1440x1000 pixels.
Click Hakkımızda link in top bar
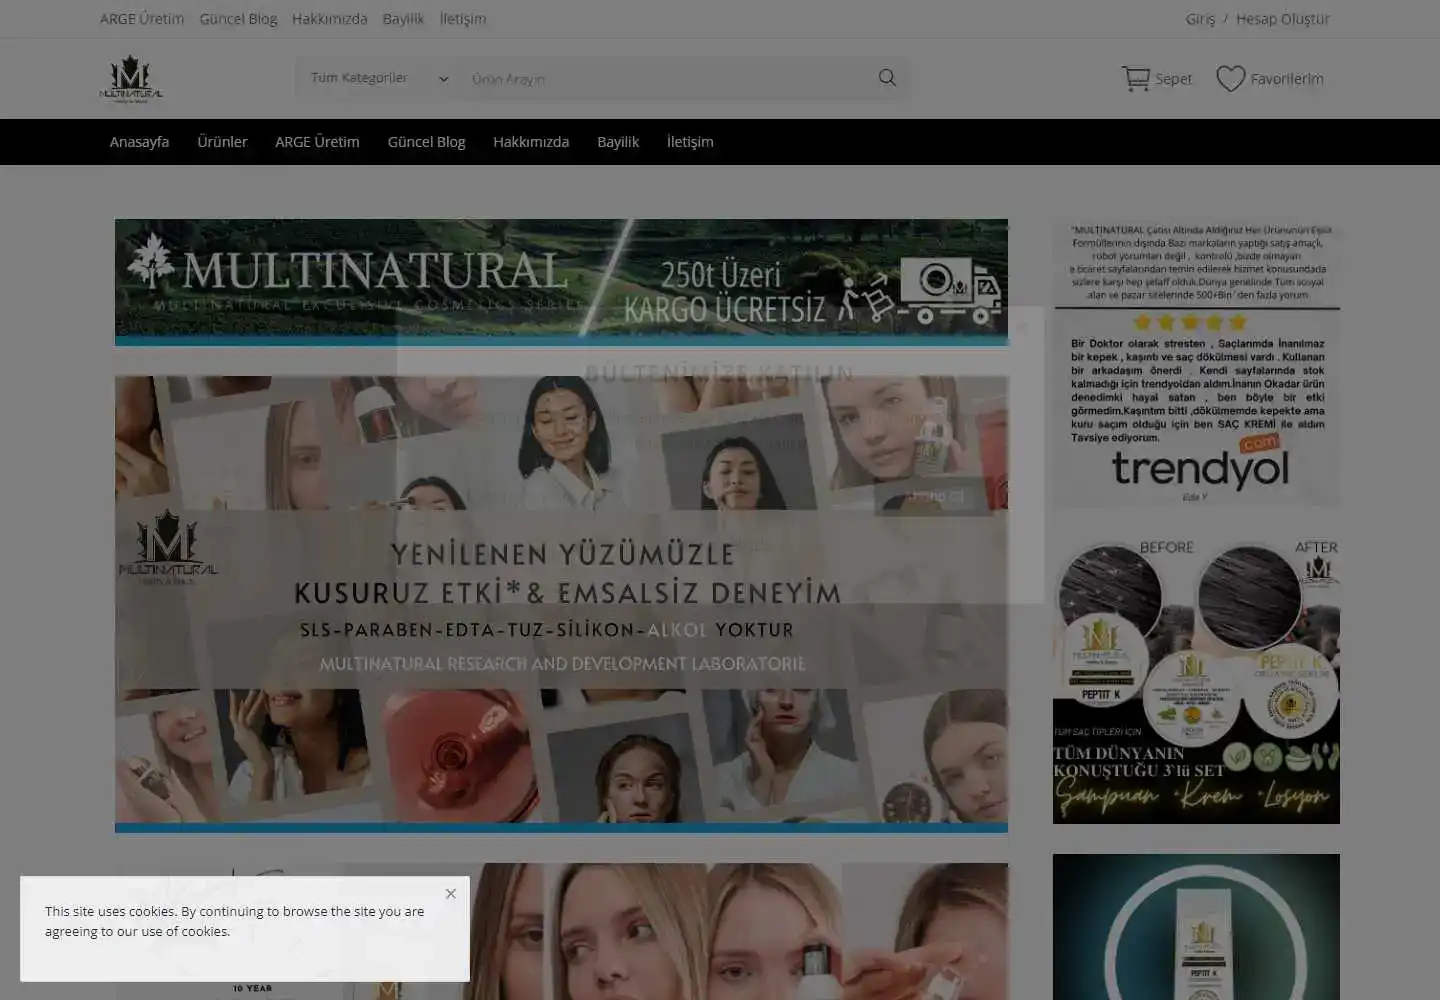pyautogui.click(x=329, y=19)
